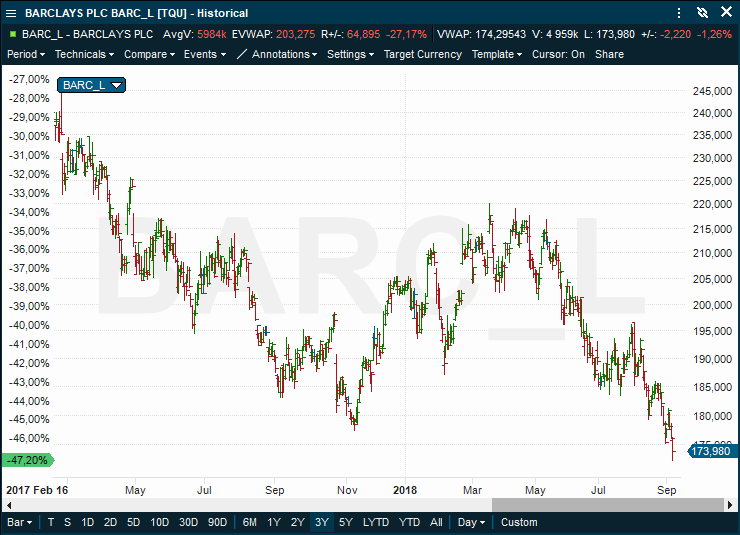740x535 pixels.
Task: Expand the Template dropdown
Action: click(497, 54)
